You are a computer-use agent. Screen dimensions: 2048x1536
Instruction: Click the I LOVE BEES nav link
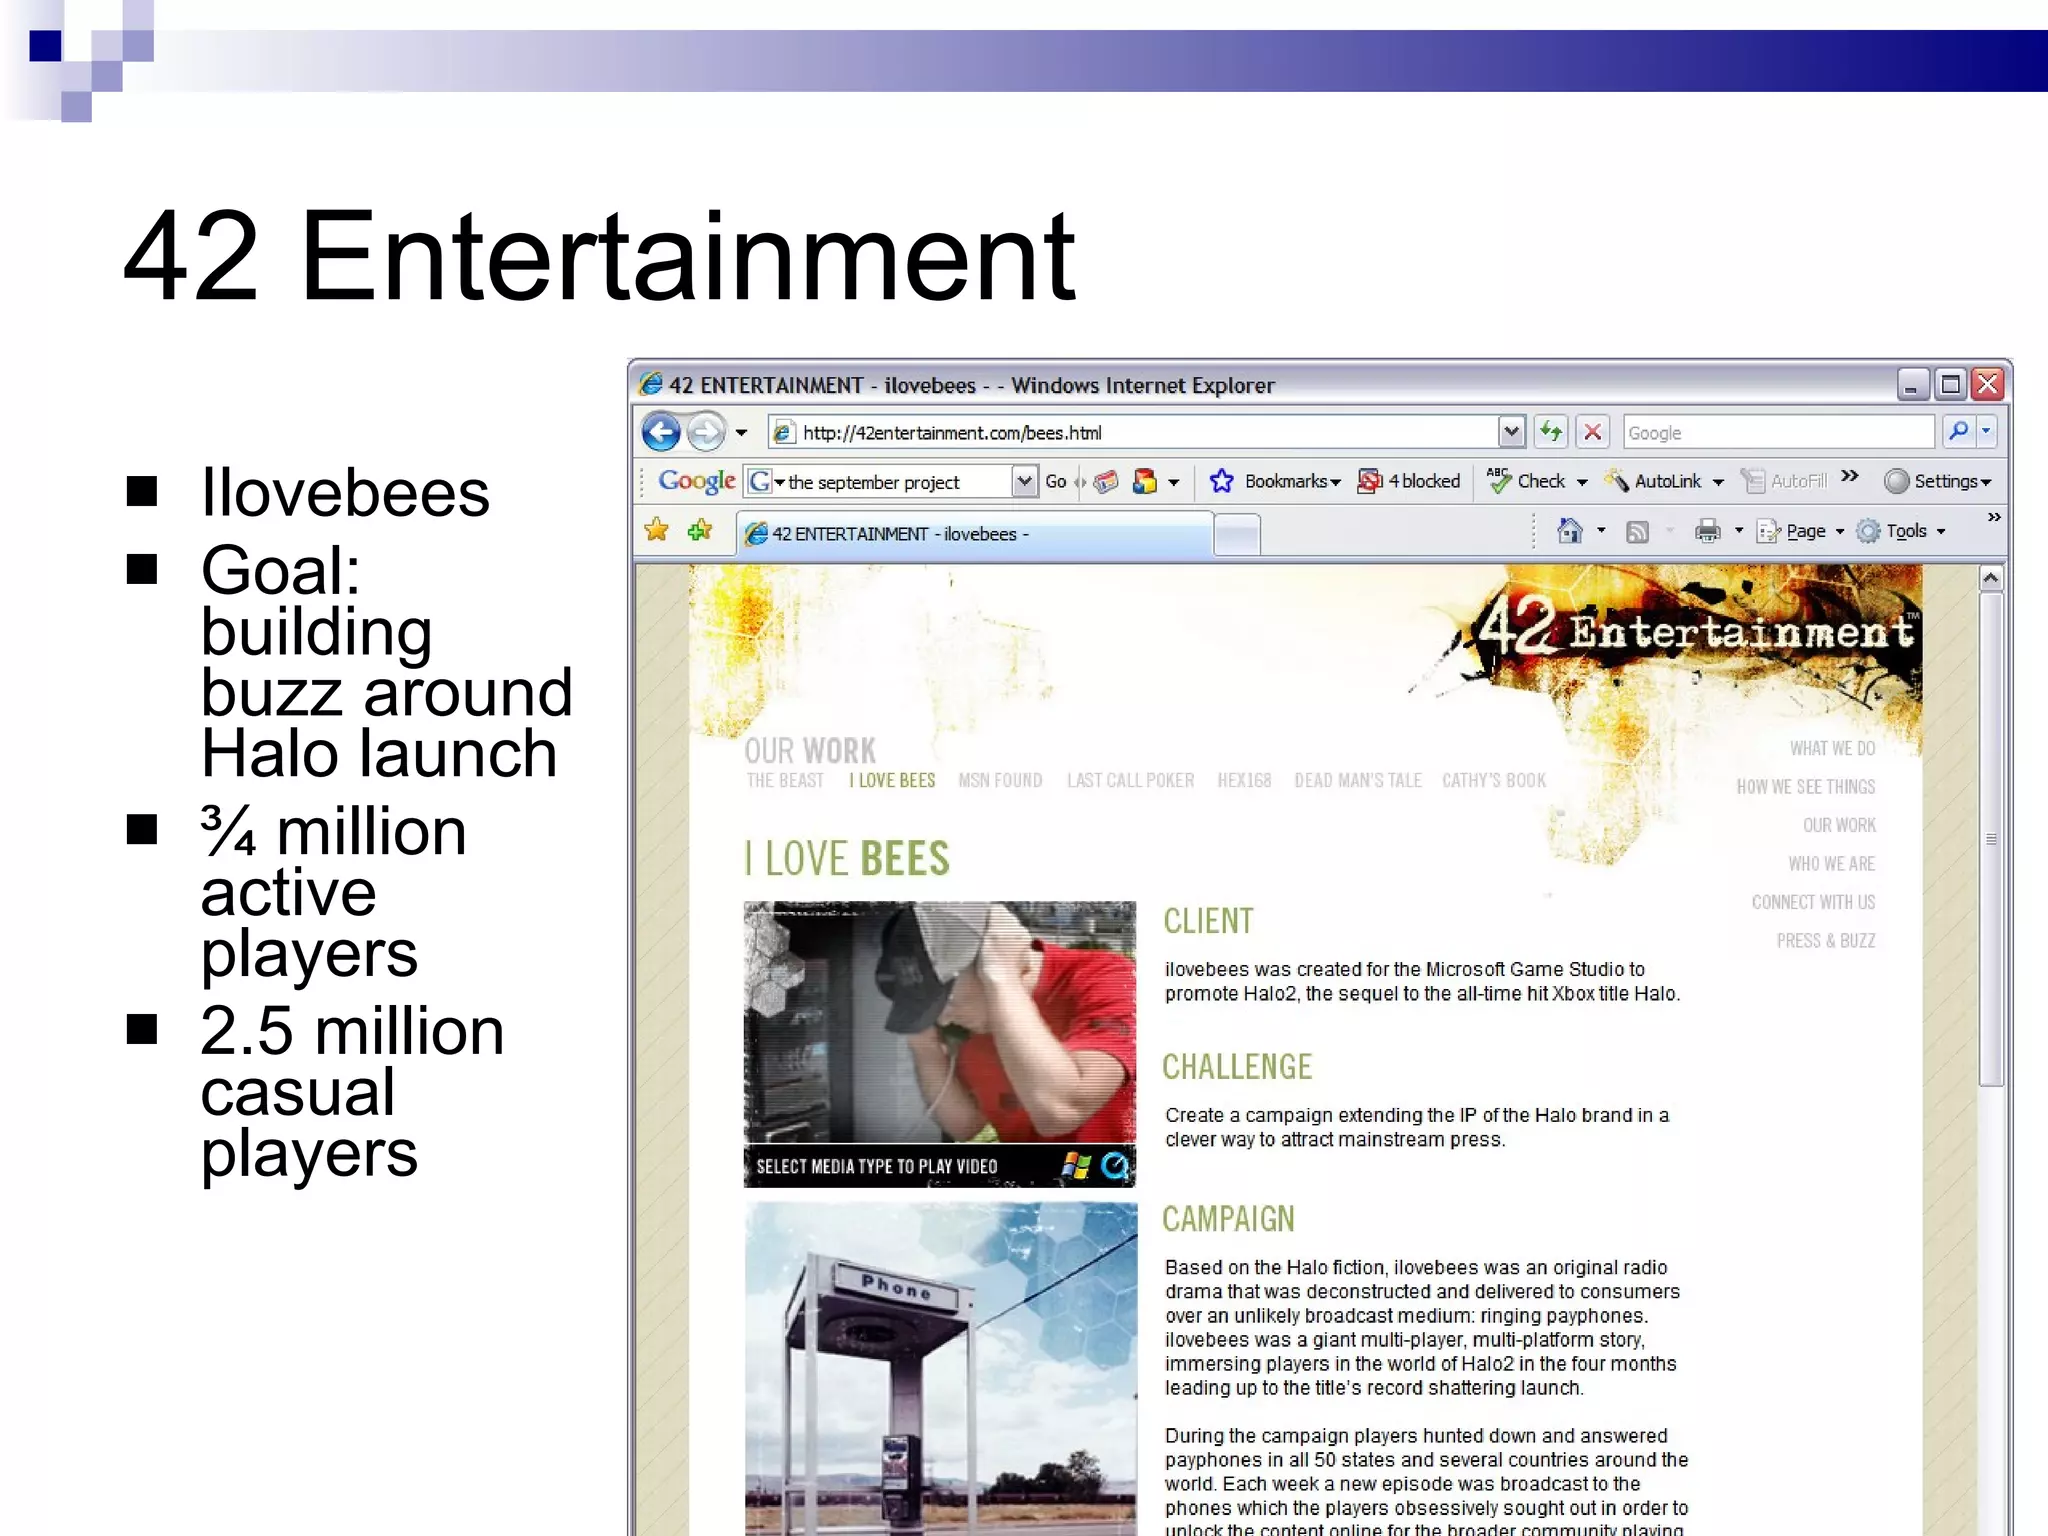pos(892,781)
